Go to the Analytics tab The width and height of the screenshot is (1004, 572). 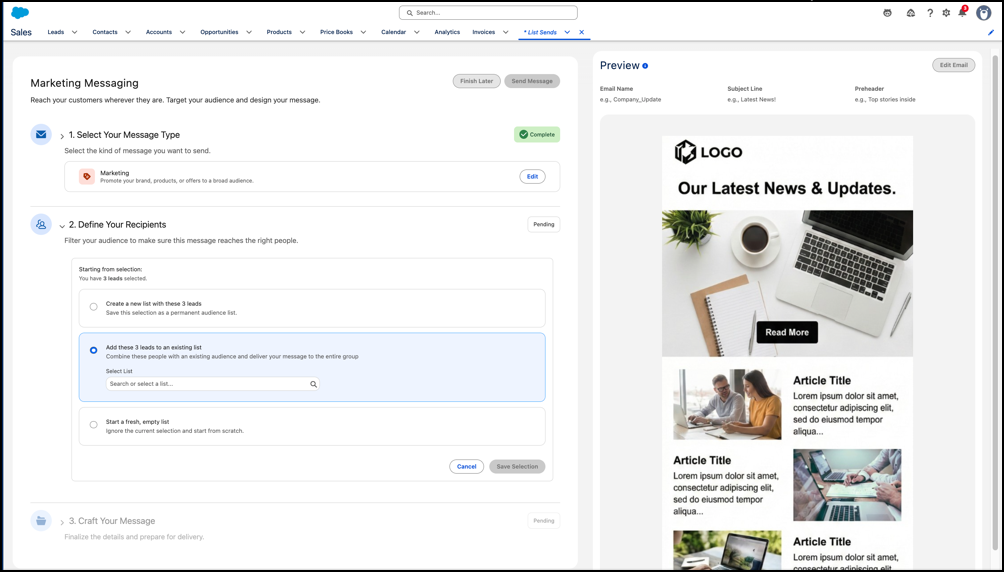pos(447,32)
